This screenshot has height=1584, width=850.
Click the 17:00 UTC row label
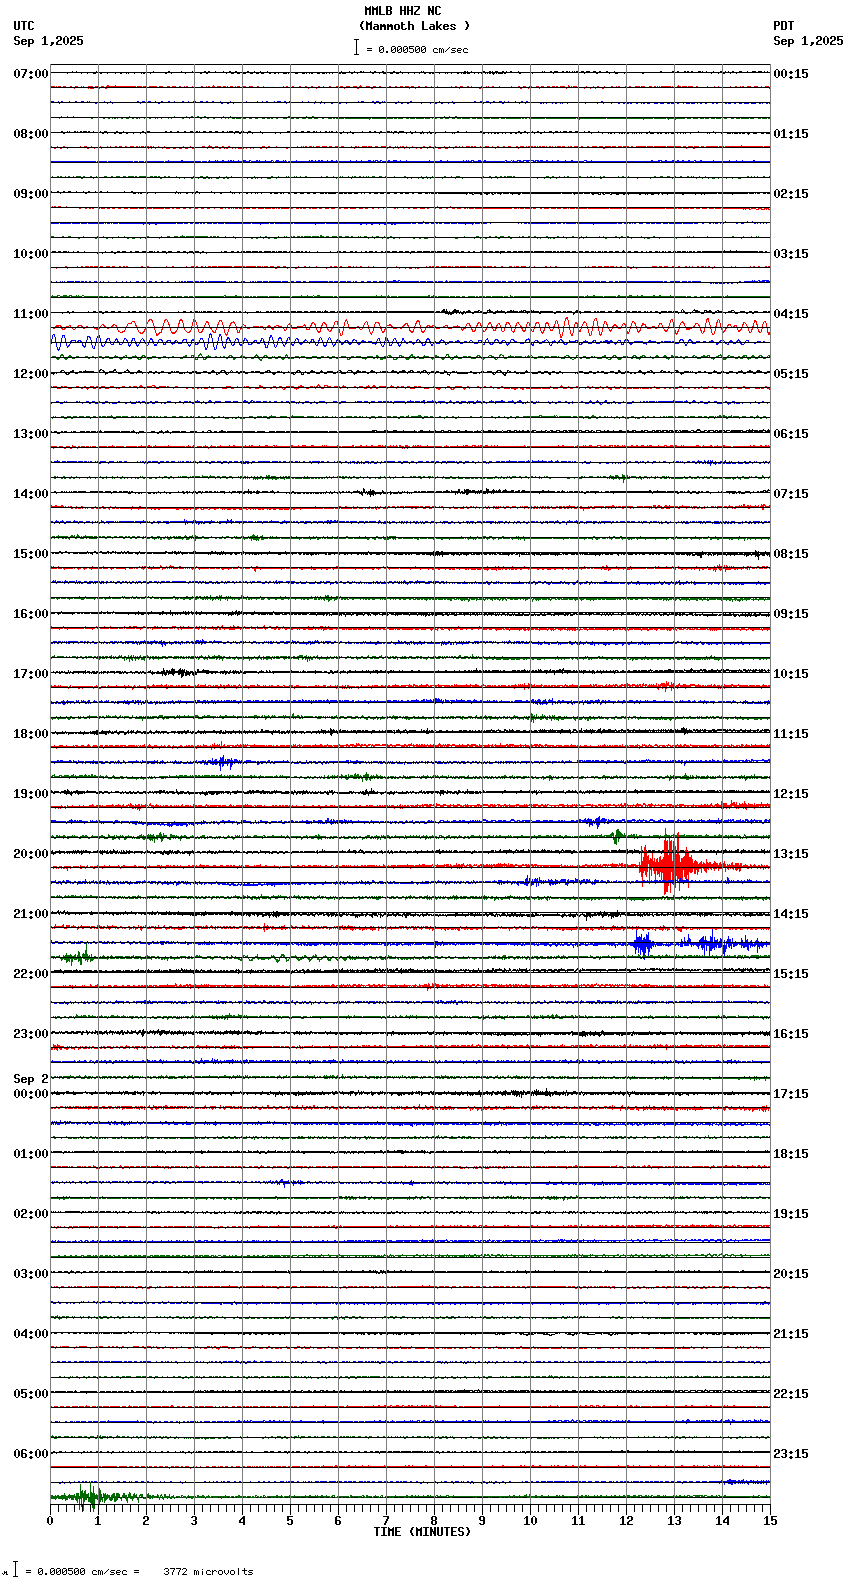point(31,674)
